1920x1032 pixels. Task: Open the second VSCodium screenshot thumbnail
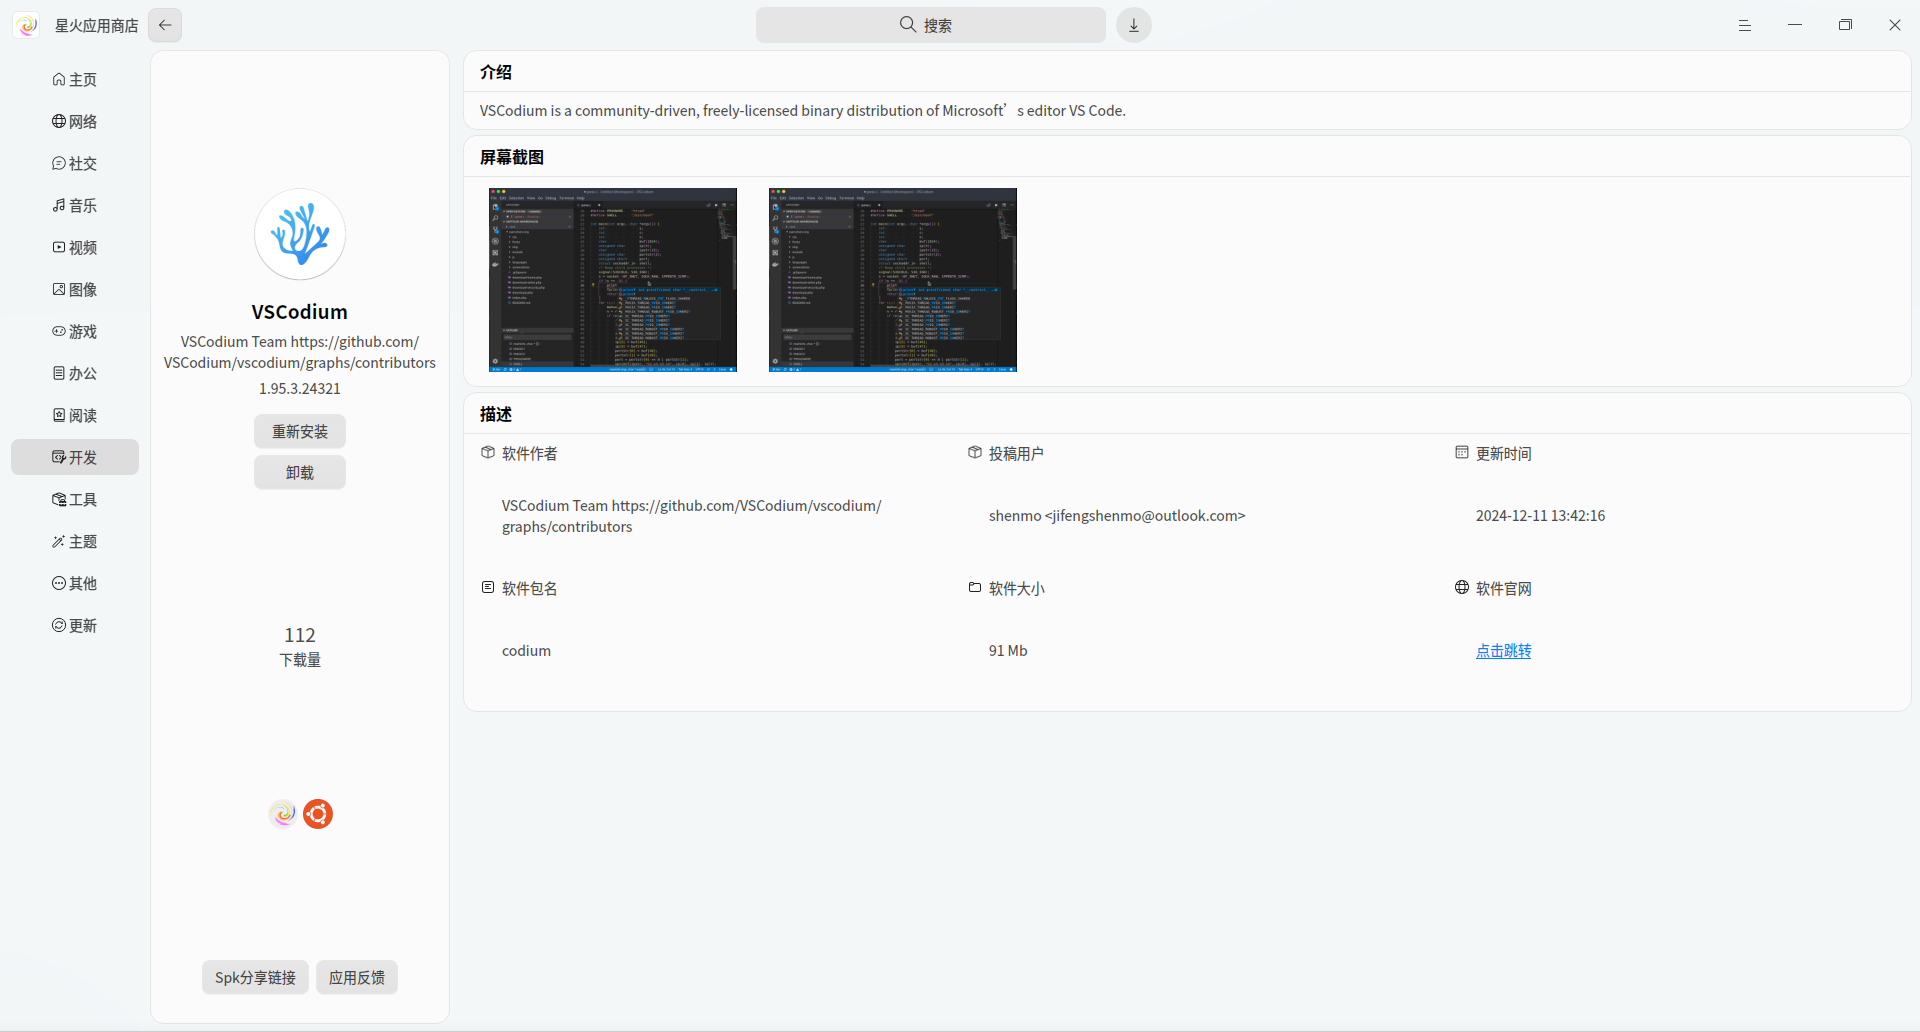pos(893,280)
